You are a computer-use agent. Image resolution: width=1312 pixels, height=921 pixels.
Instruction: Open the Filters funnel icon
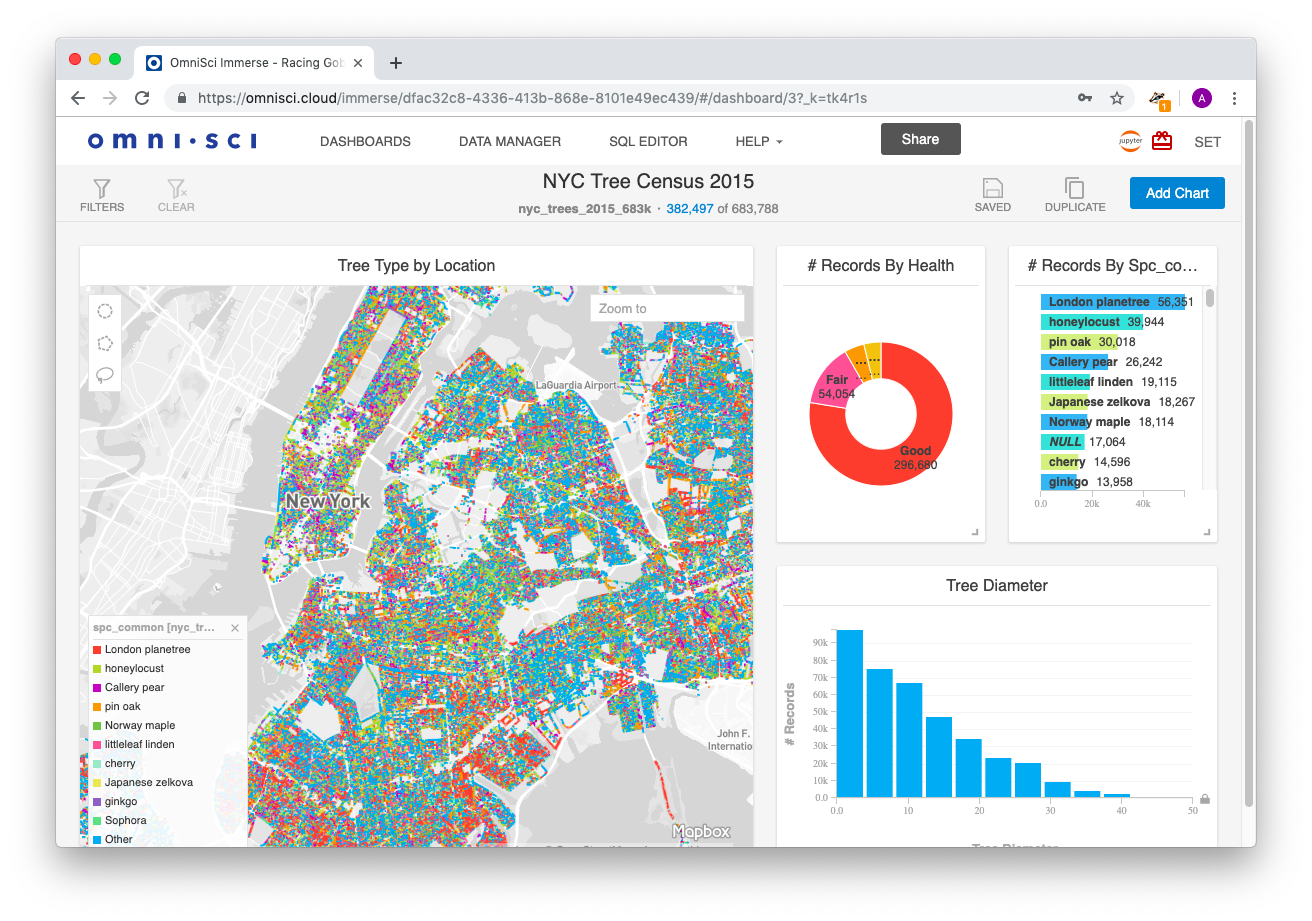click(102, 189)
